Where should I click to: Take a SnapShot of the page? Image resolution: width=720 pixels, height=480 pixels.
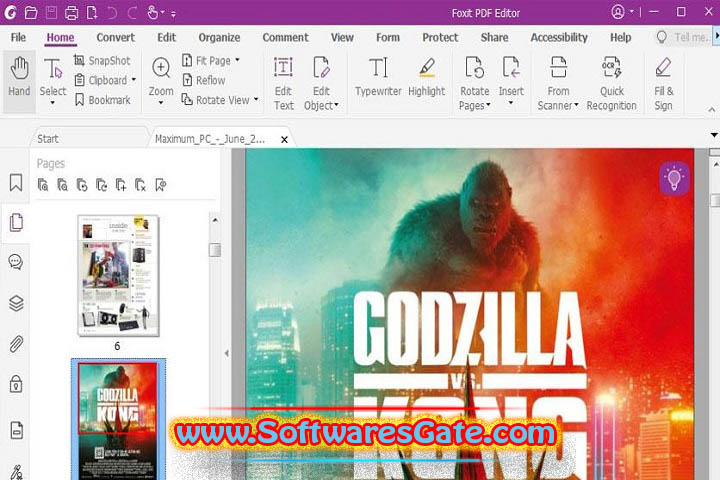(102, 61)
